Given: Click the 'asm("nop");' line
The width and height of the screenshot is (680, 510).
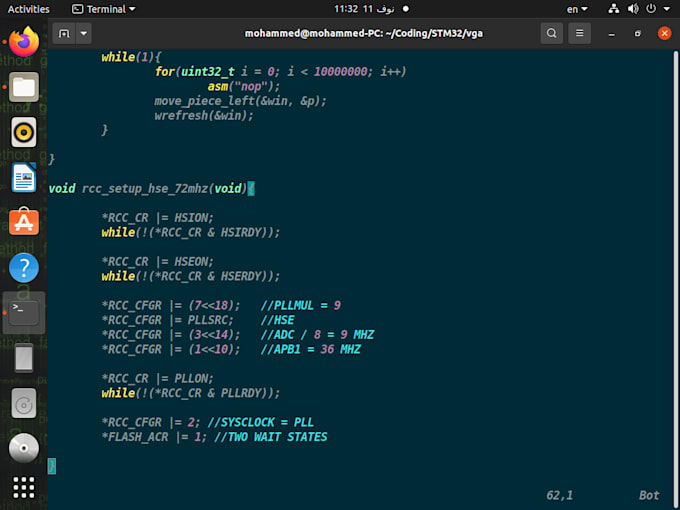Looking at the screenshot, I should coord(244,86).
